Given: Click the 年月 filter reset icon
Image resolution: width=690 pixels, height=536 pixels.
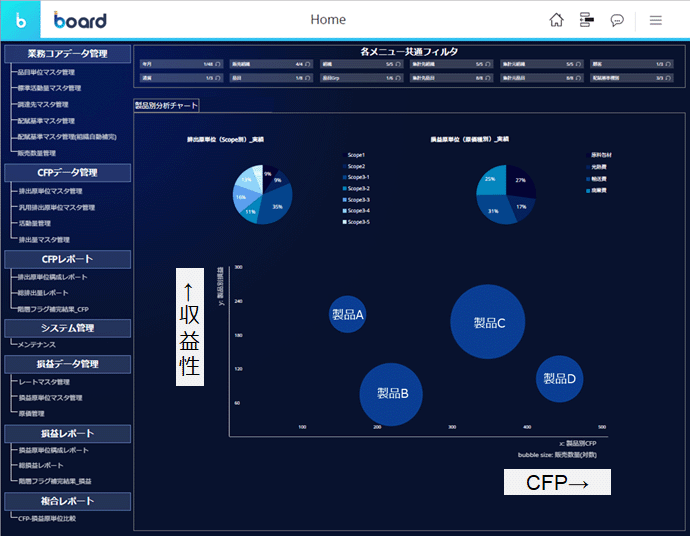Looking at the screenshot, I should (x=218, y=64).
